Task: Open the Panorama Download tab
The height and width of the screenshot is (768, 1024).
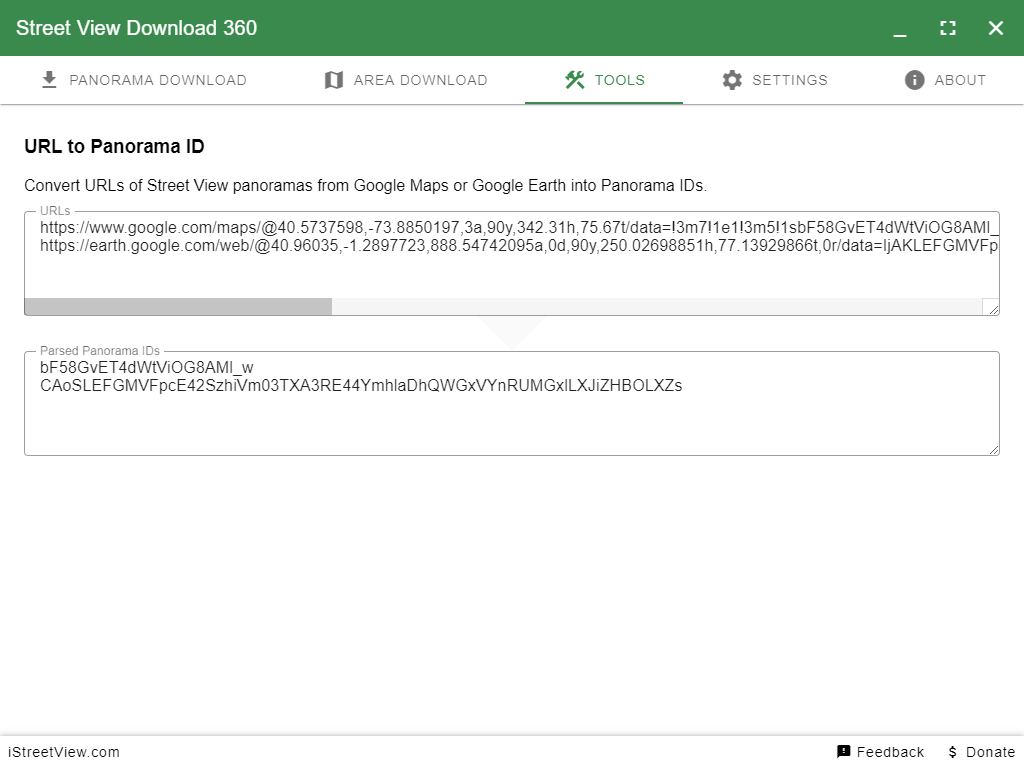Action: [144, 80]
